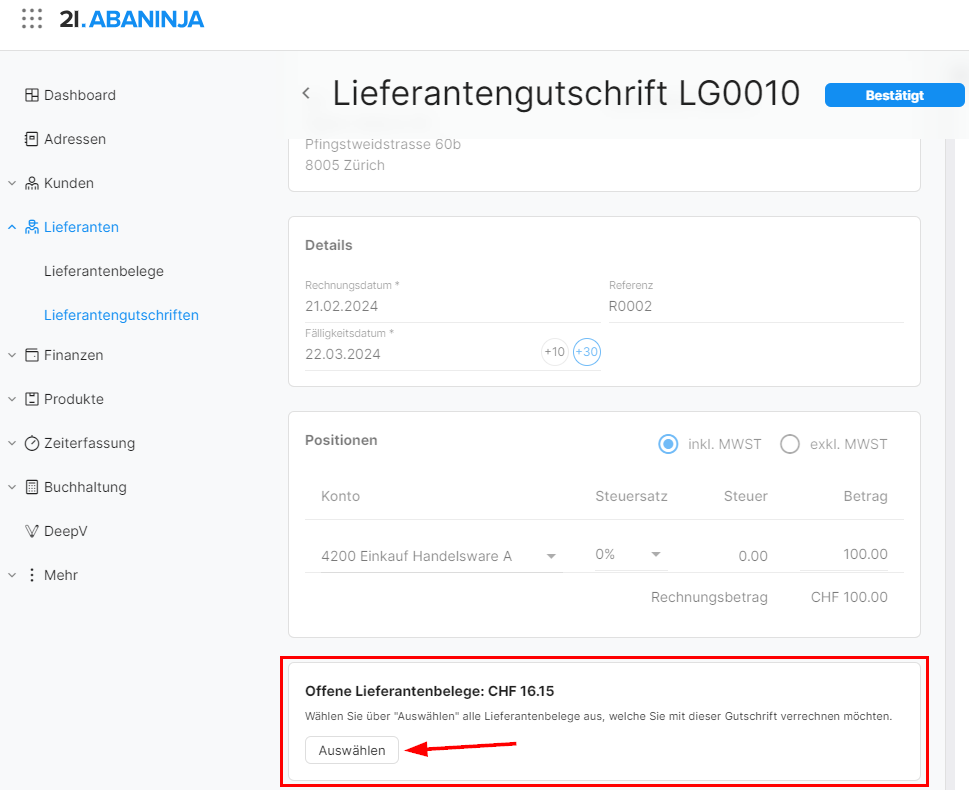
Task: Select the exkl. MWST radio button
Action: point(790,444)
